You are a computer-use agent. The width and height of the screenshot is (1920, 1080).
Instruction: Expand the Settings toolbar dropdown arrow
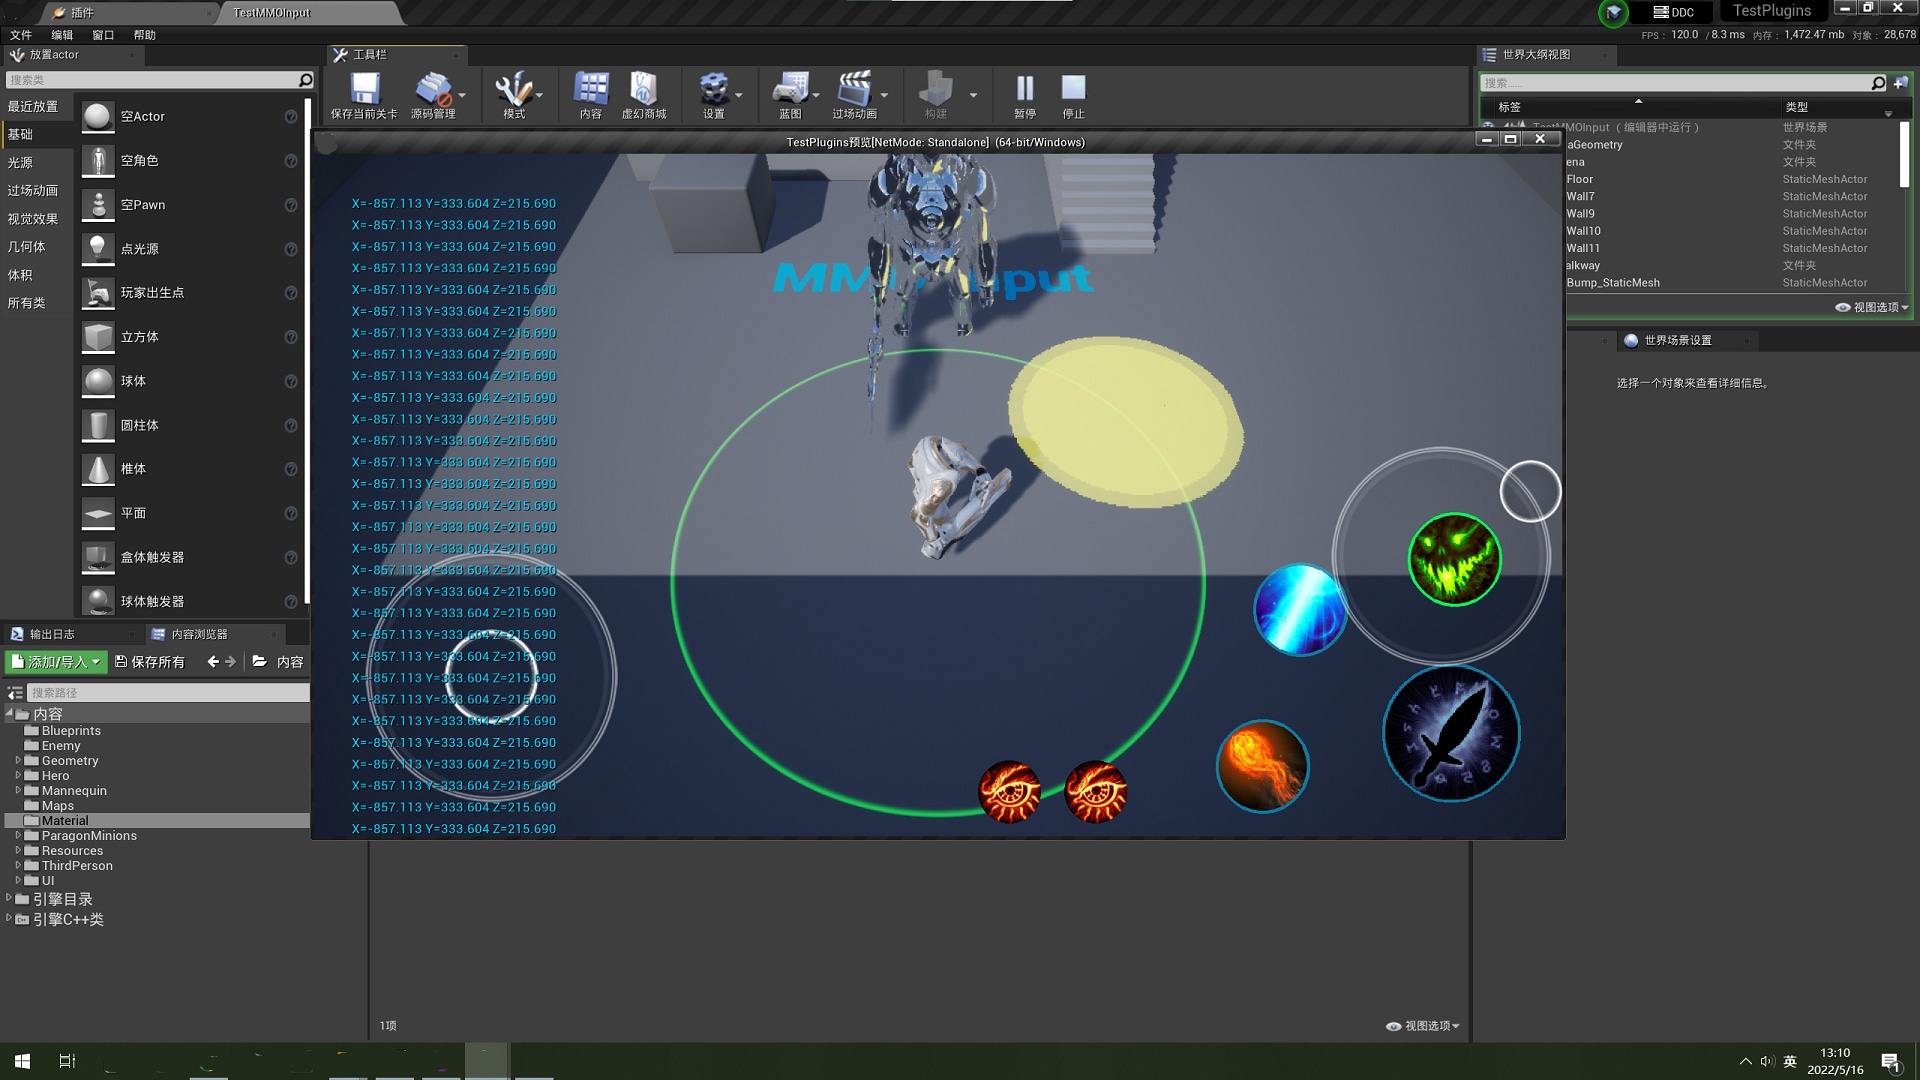[739, 96]
